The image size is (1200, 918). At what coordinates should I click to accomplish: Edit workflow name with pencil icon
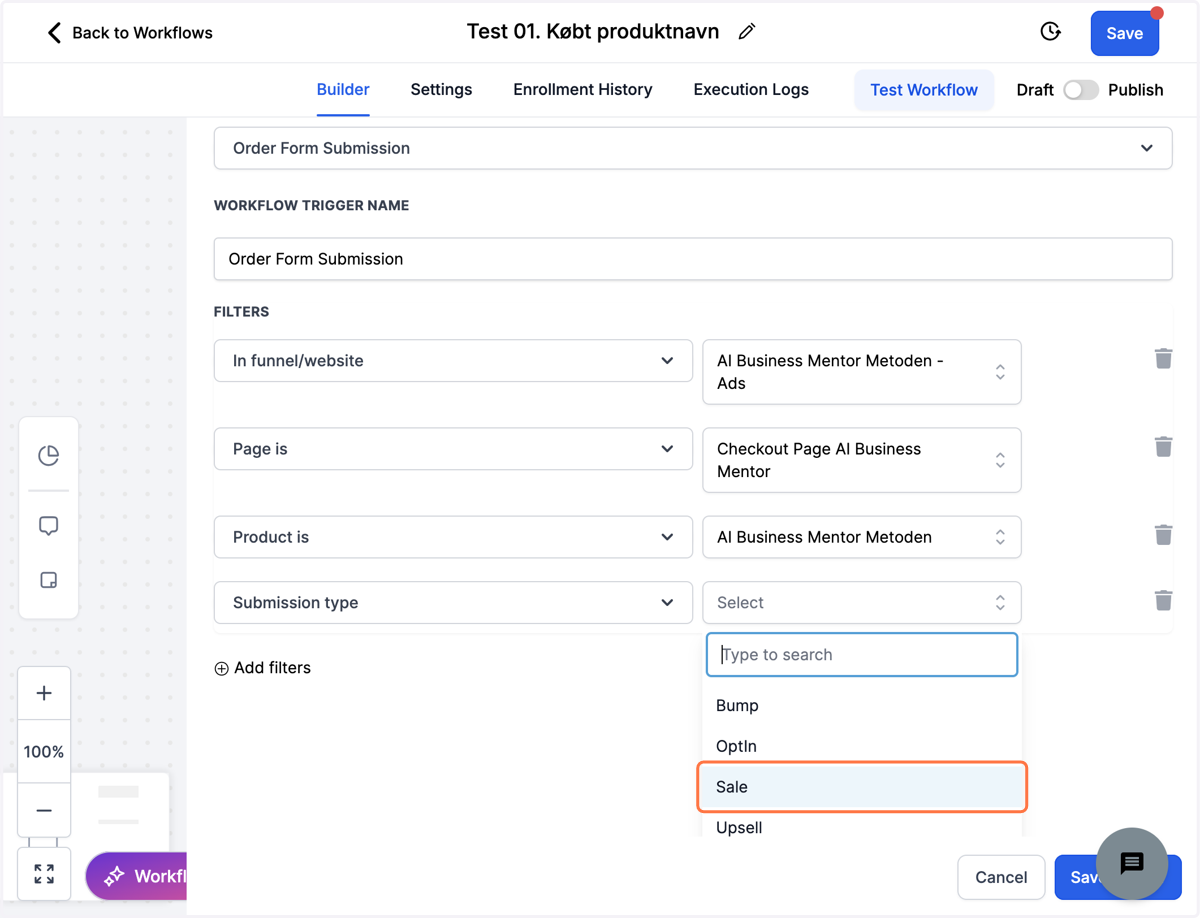[x=747, y=32]
